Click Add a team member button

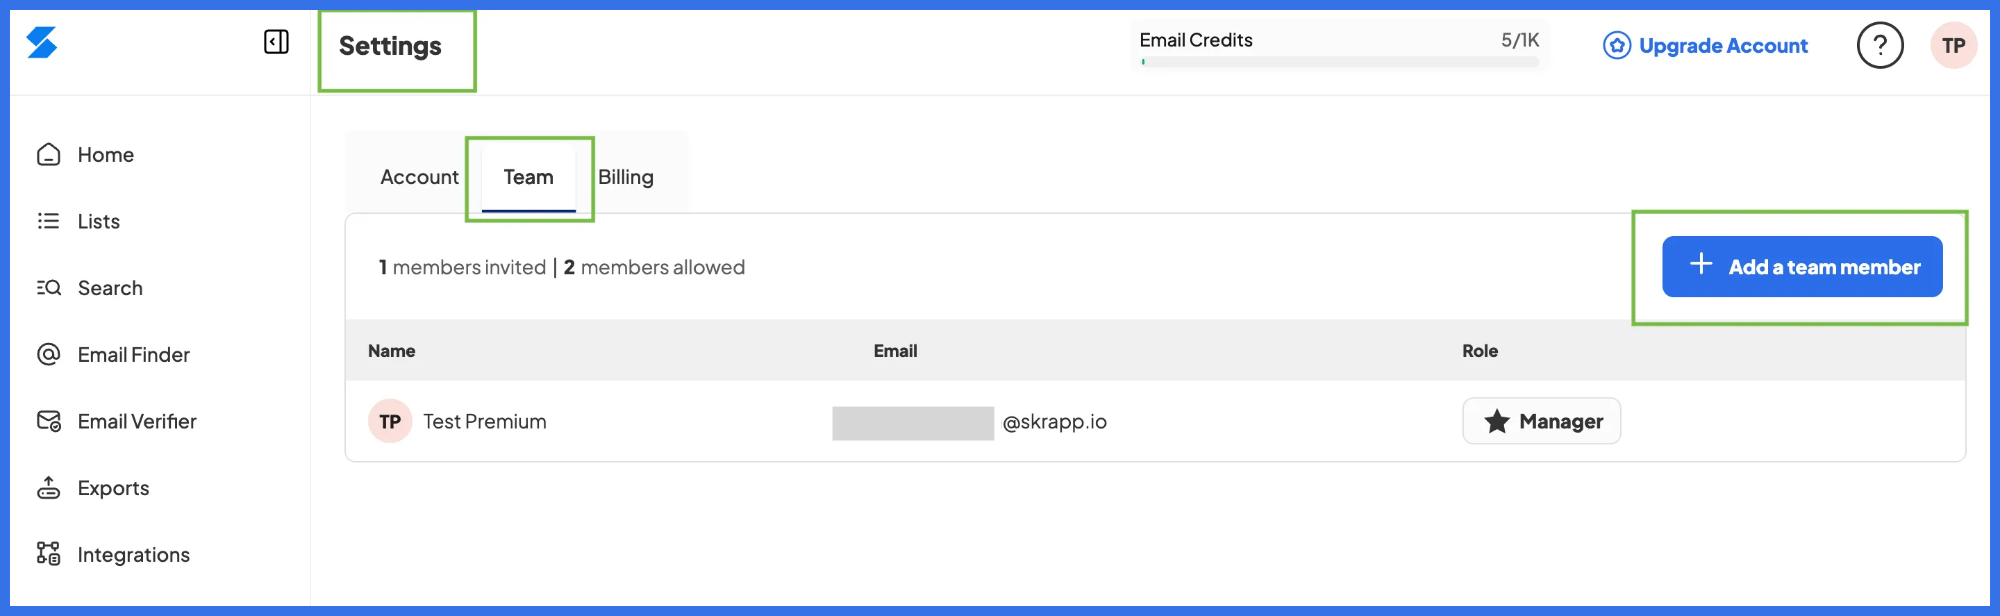[x=1802, y=266]
